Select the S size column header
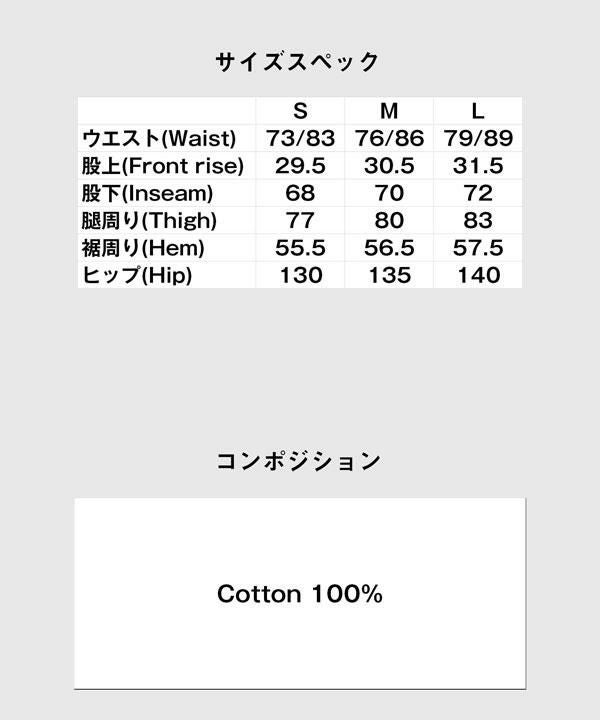This screenshot has height=720, width=600. tap(300, 111)
